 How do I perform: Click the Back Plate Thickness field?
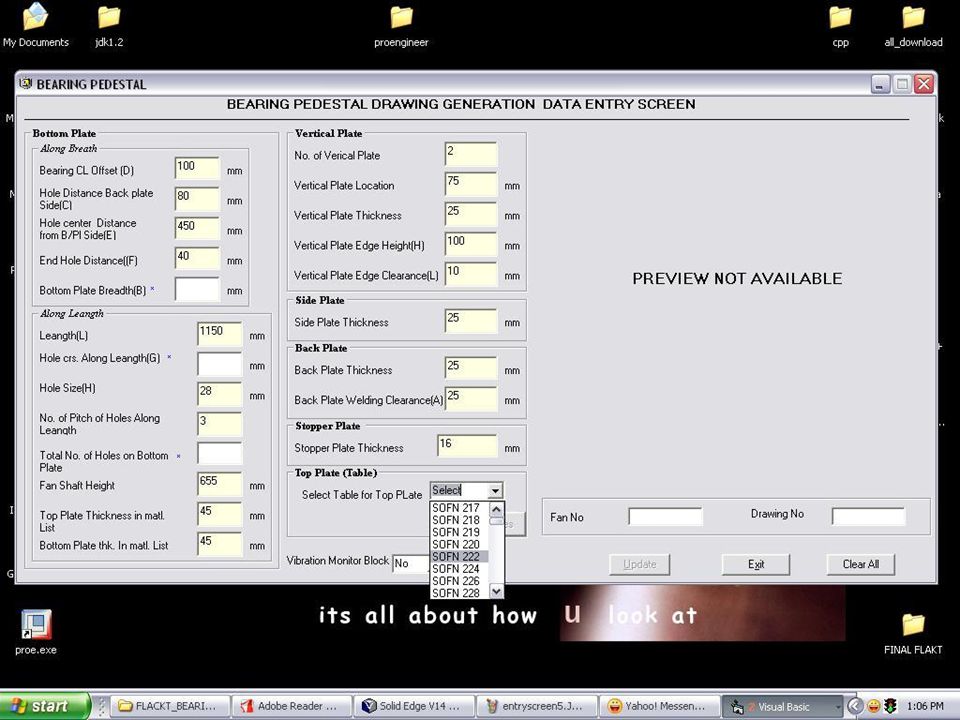coord(471,369)
